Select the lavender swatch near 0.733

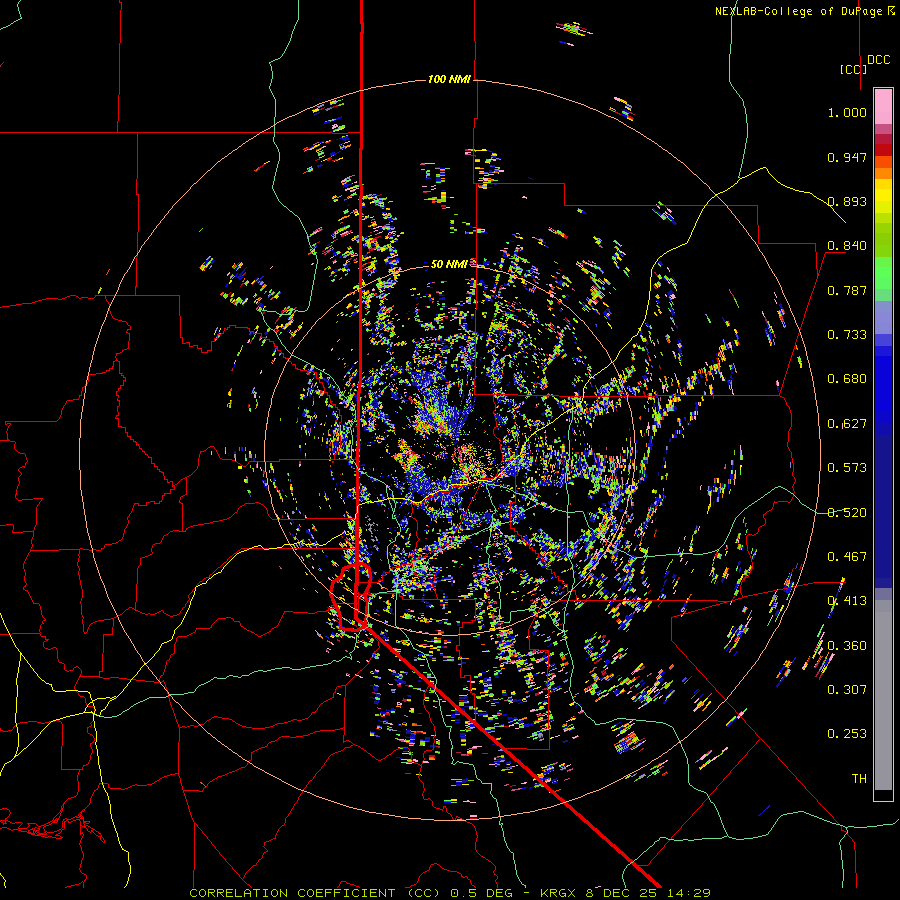click(883, 318)
